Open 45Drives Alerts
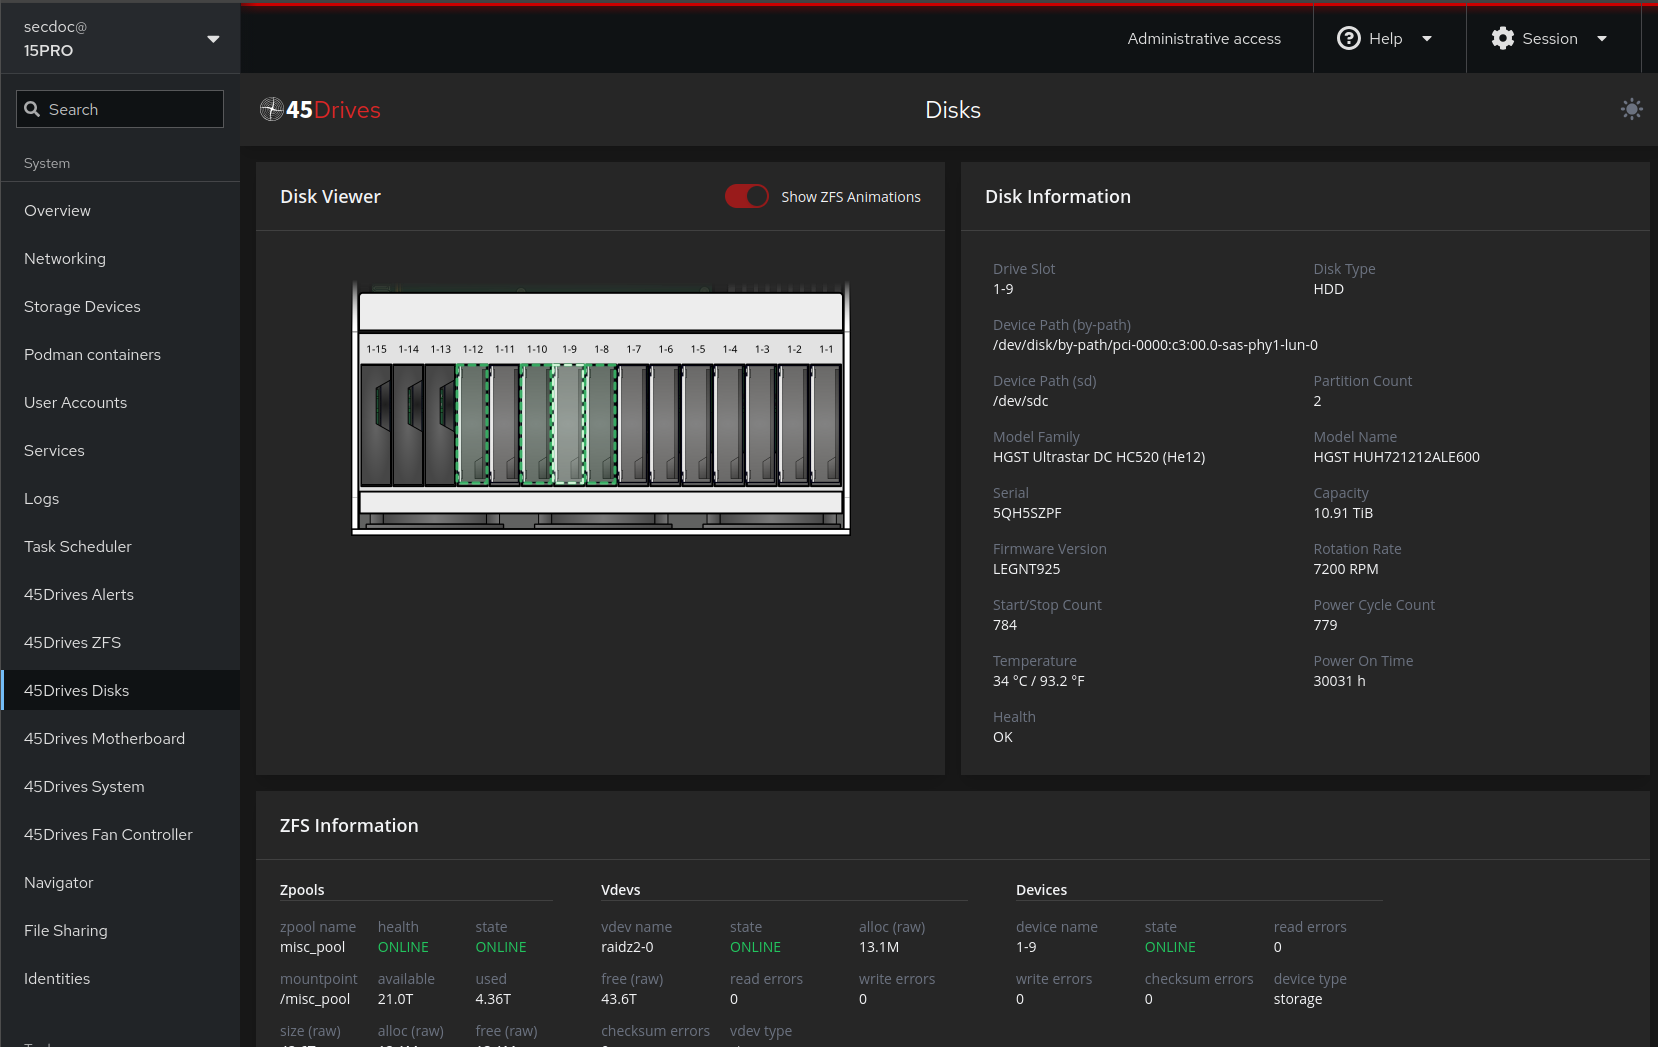 120,594
